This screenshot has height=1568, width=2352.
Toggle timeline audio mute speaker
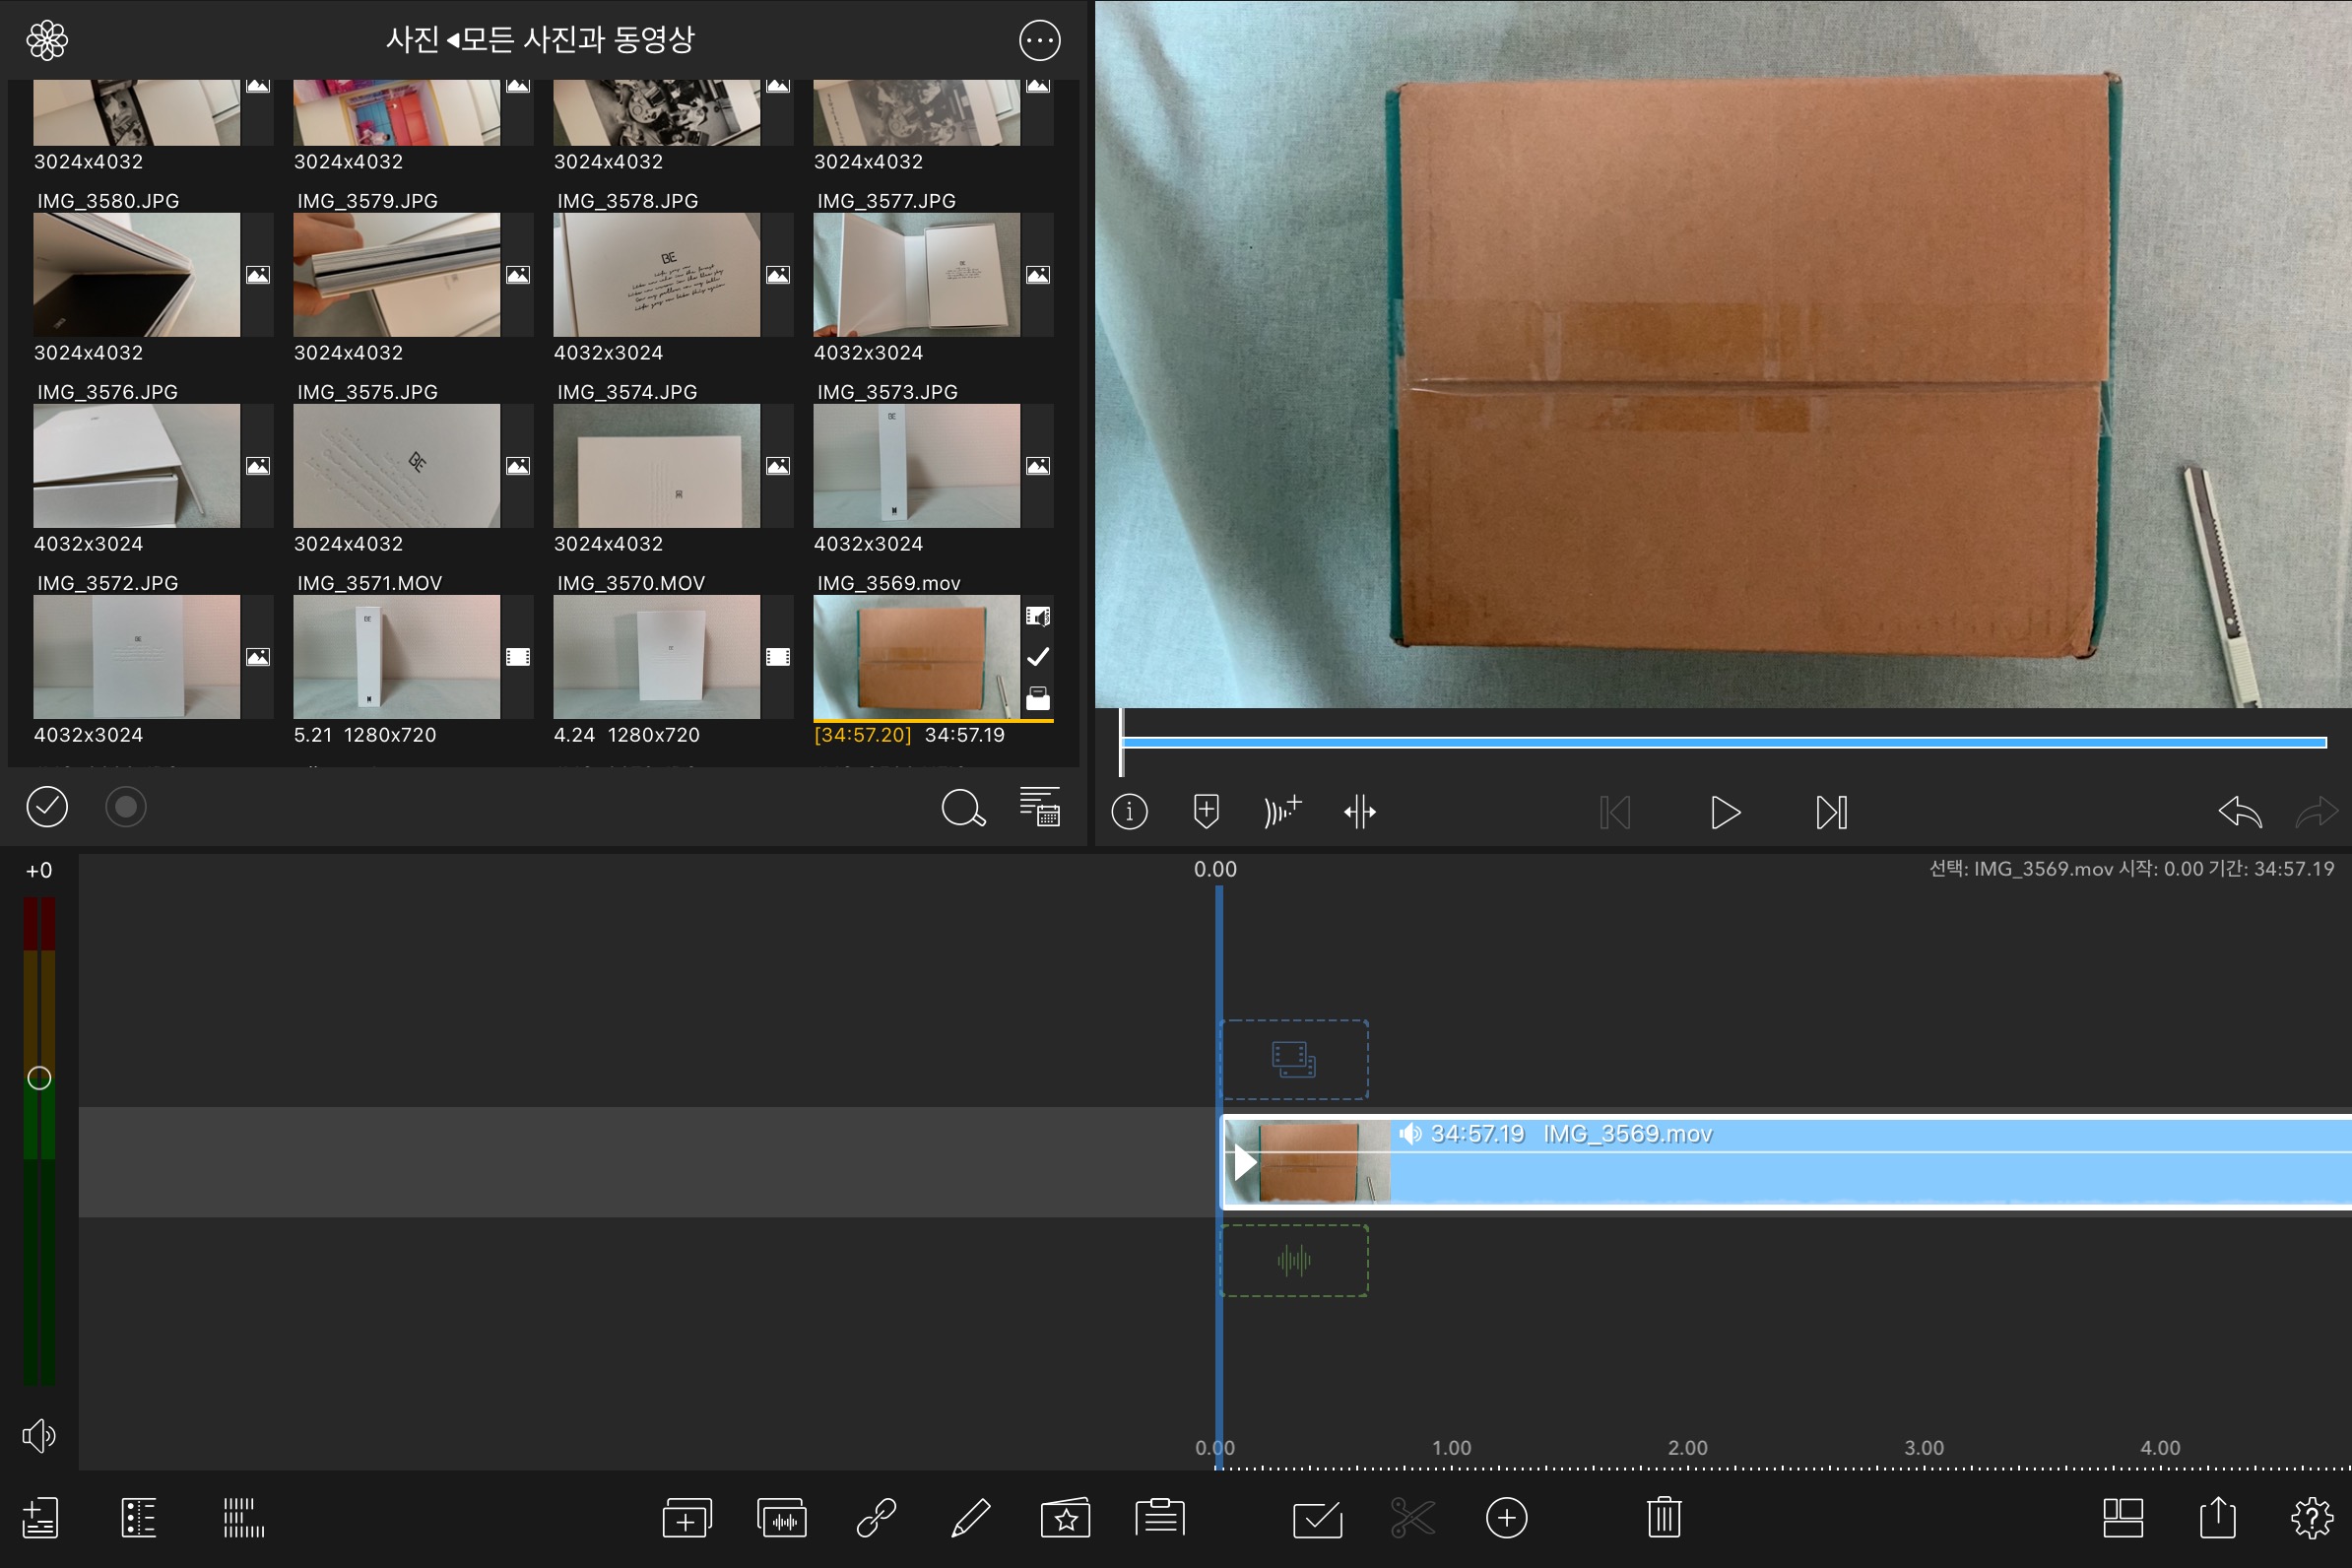pyautogui.click(x=39, y=1435)
